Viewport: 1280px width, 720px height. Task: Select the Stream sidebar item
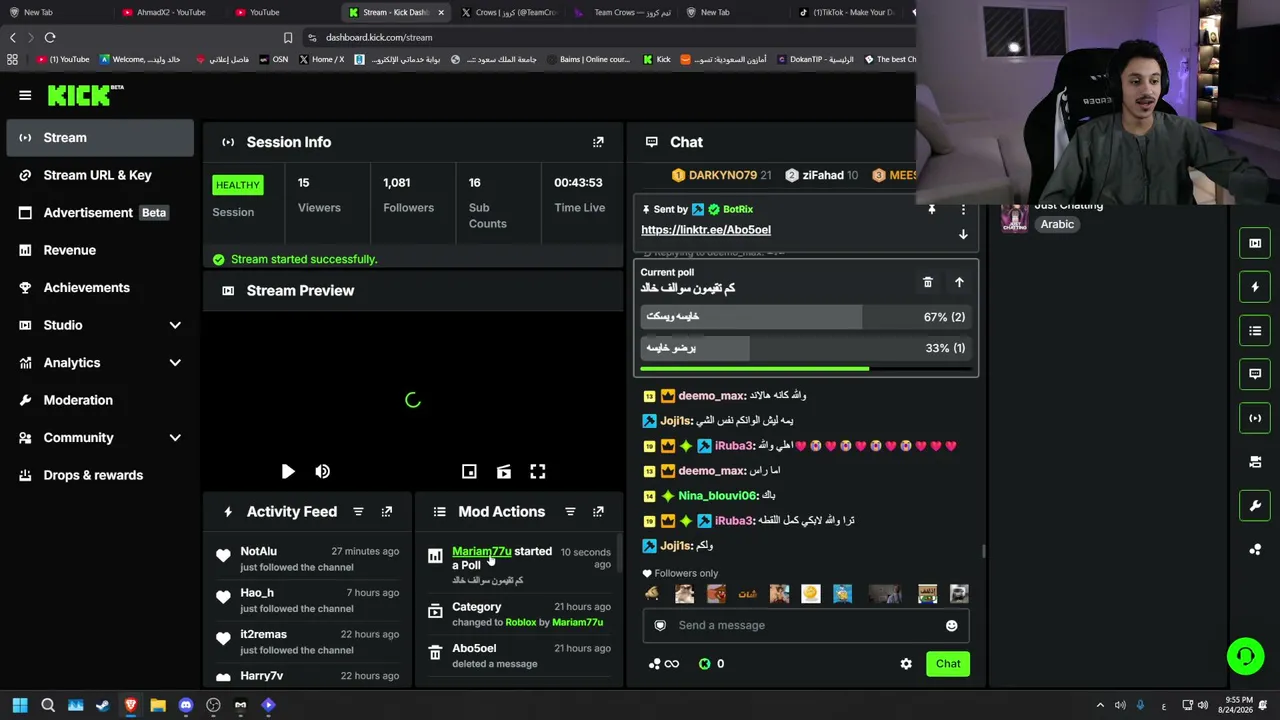coord(100,138)
